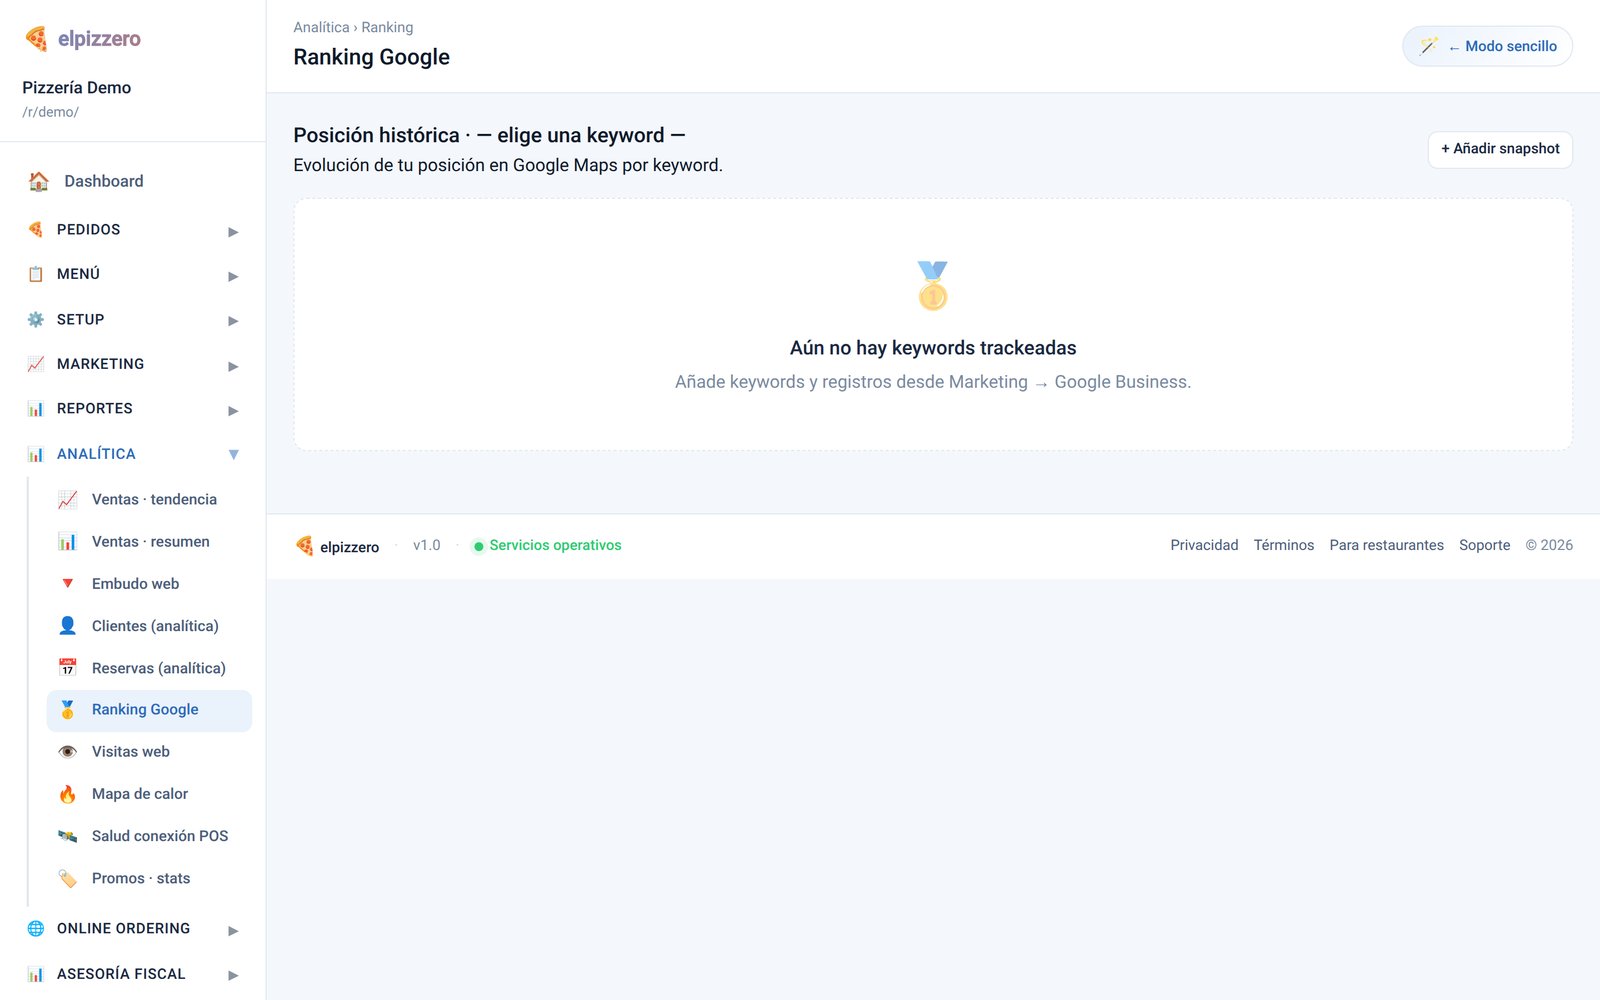Click the ONLINE ORDERING section label

pyautogui.click(x=123, y=928)
